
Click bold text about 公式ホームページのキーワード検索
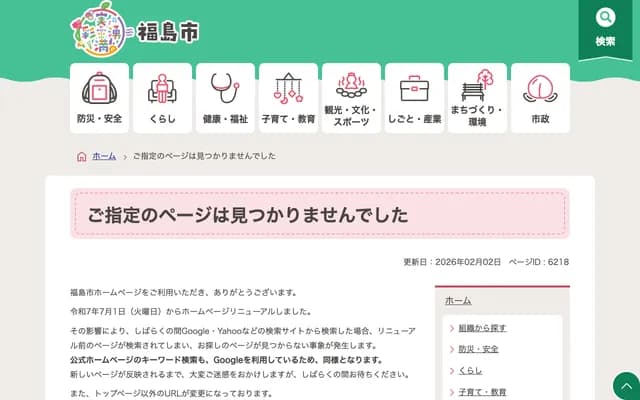(x=227, y=360)
